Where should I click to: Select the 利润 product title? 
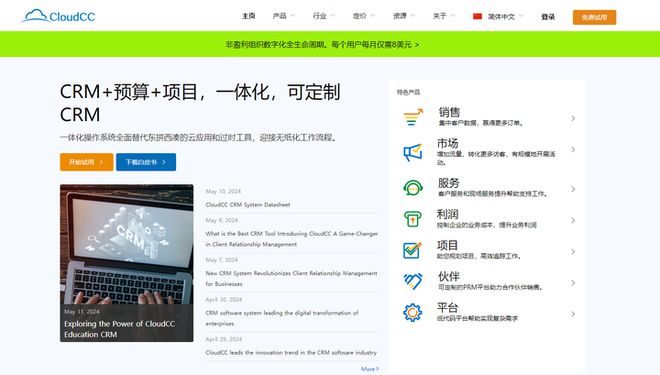click(x=447, y=214)
